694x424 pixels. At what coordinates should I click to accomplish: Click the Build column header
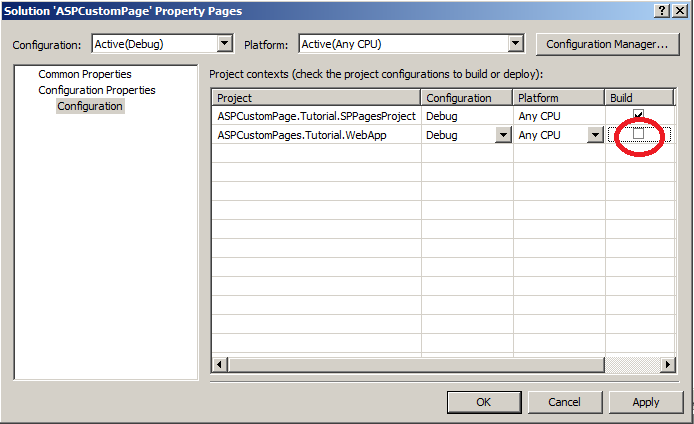click(638, 98)
